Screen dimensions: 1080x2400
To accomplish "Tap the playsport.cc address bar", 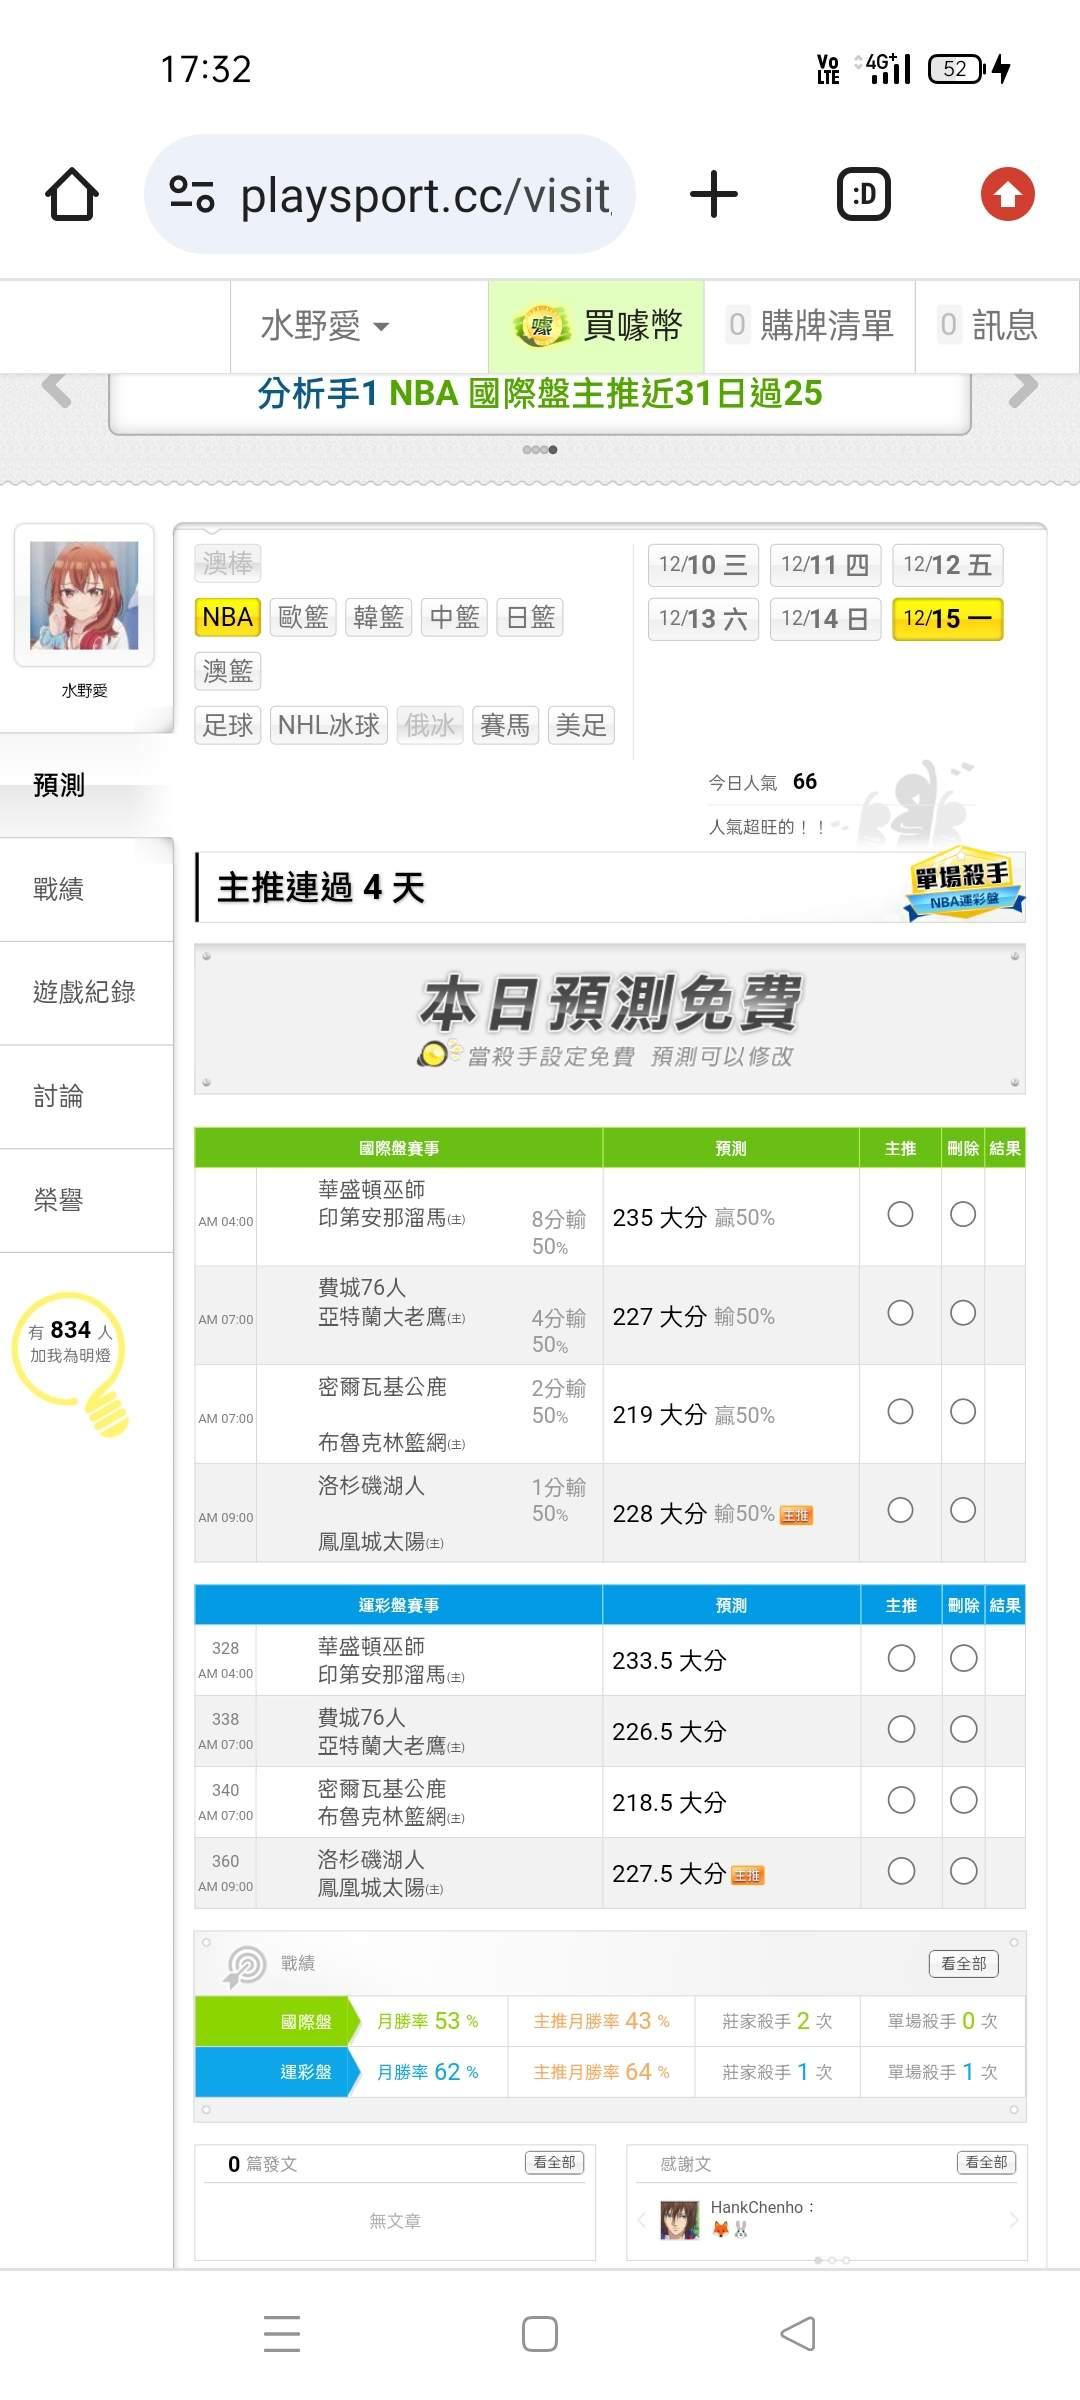I will point(390,194).
